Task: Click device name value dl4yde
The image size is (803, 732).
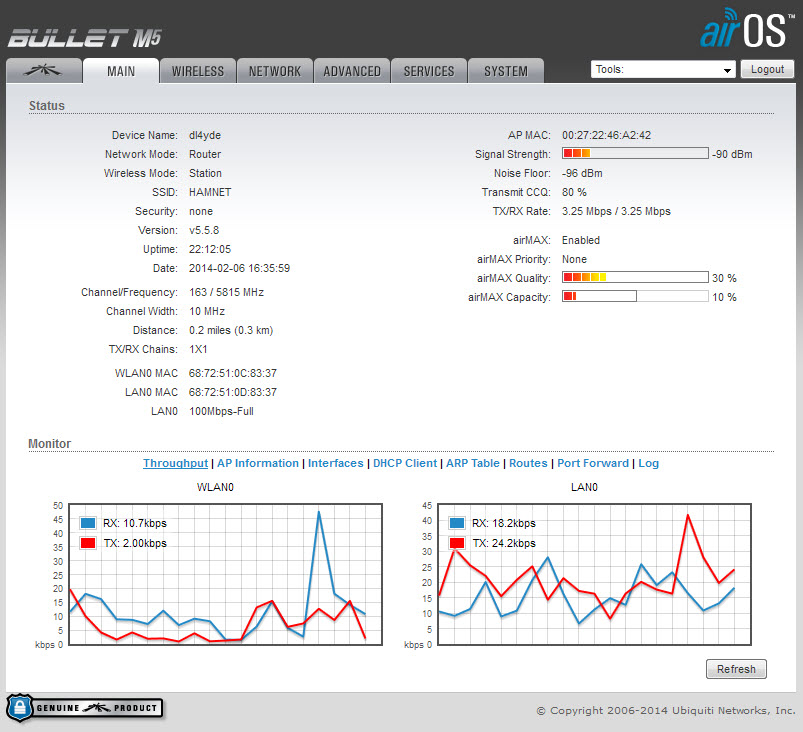Action: click(x=205, y=135)
